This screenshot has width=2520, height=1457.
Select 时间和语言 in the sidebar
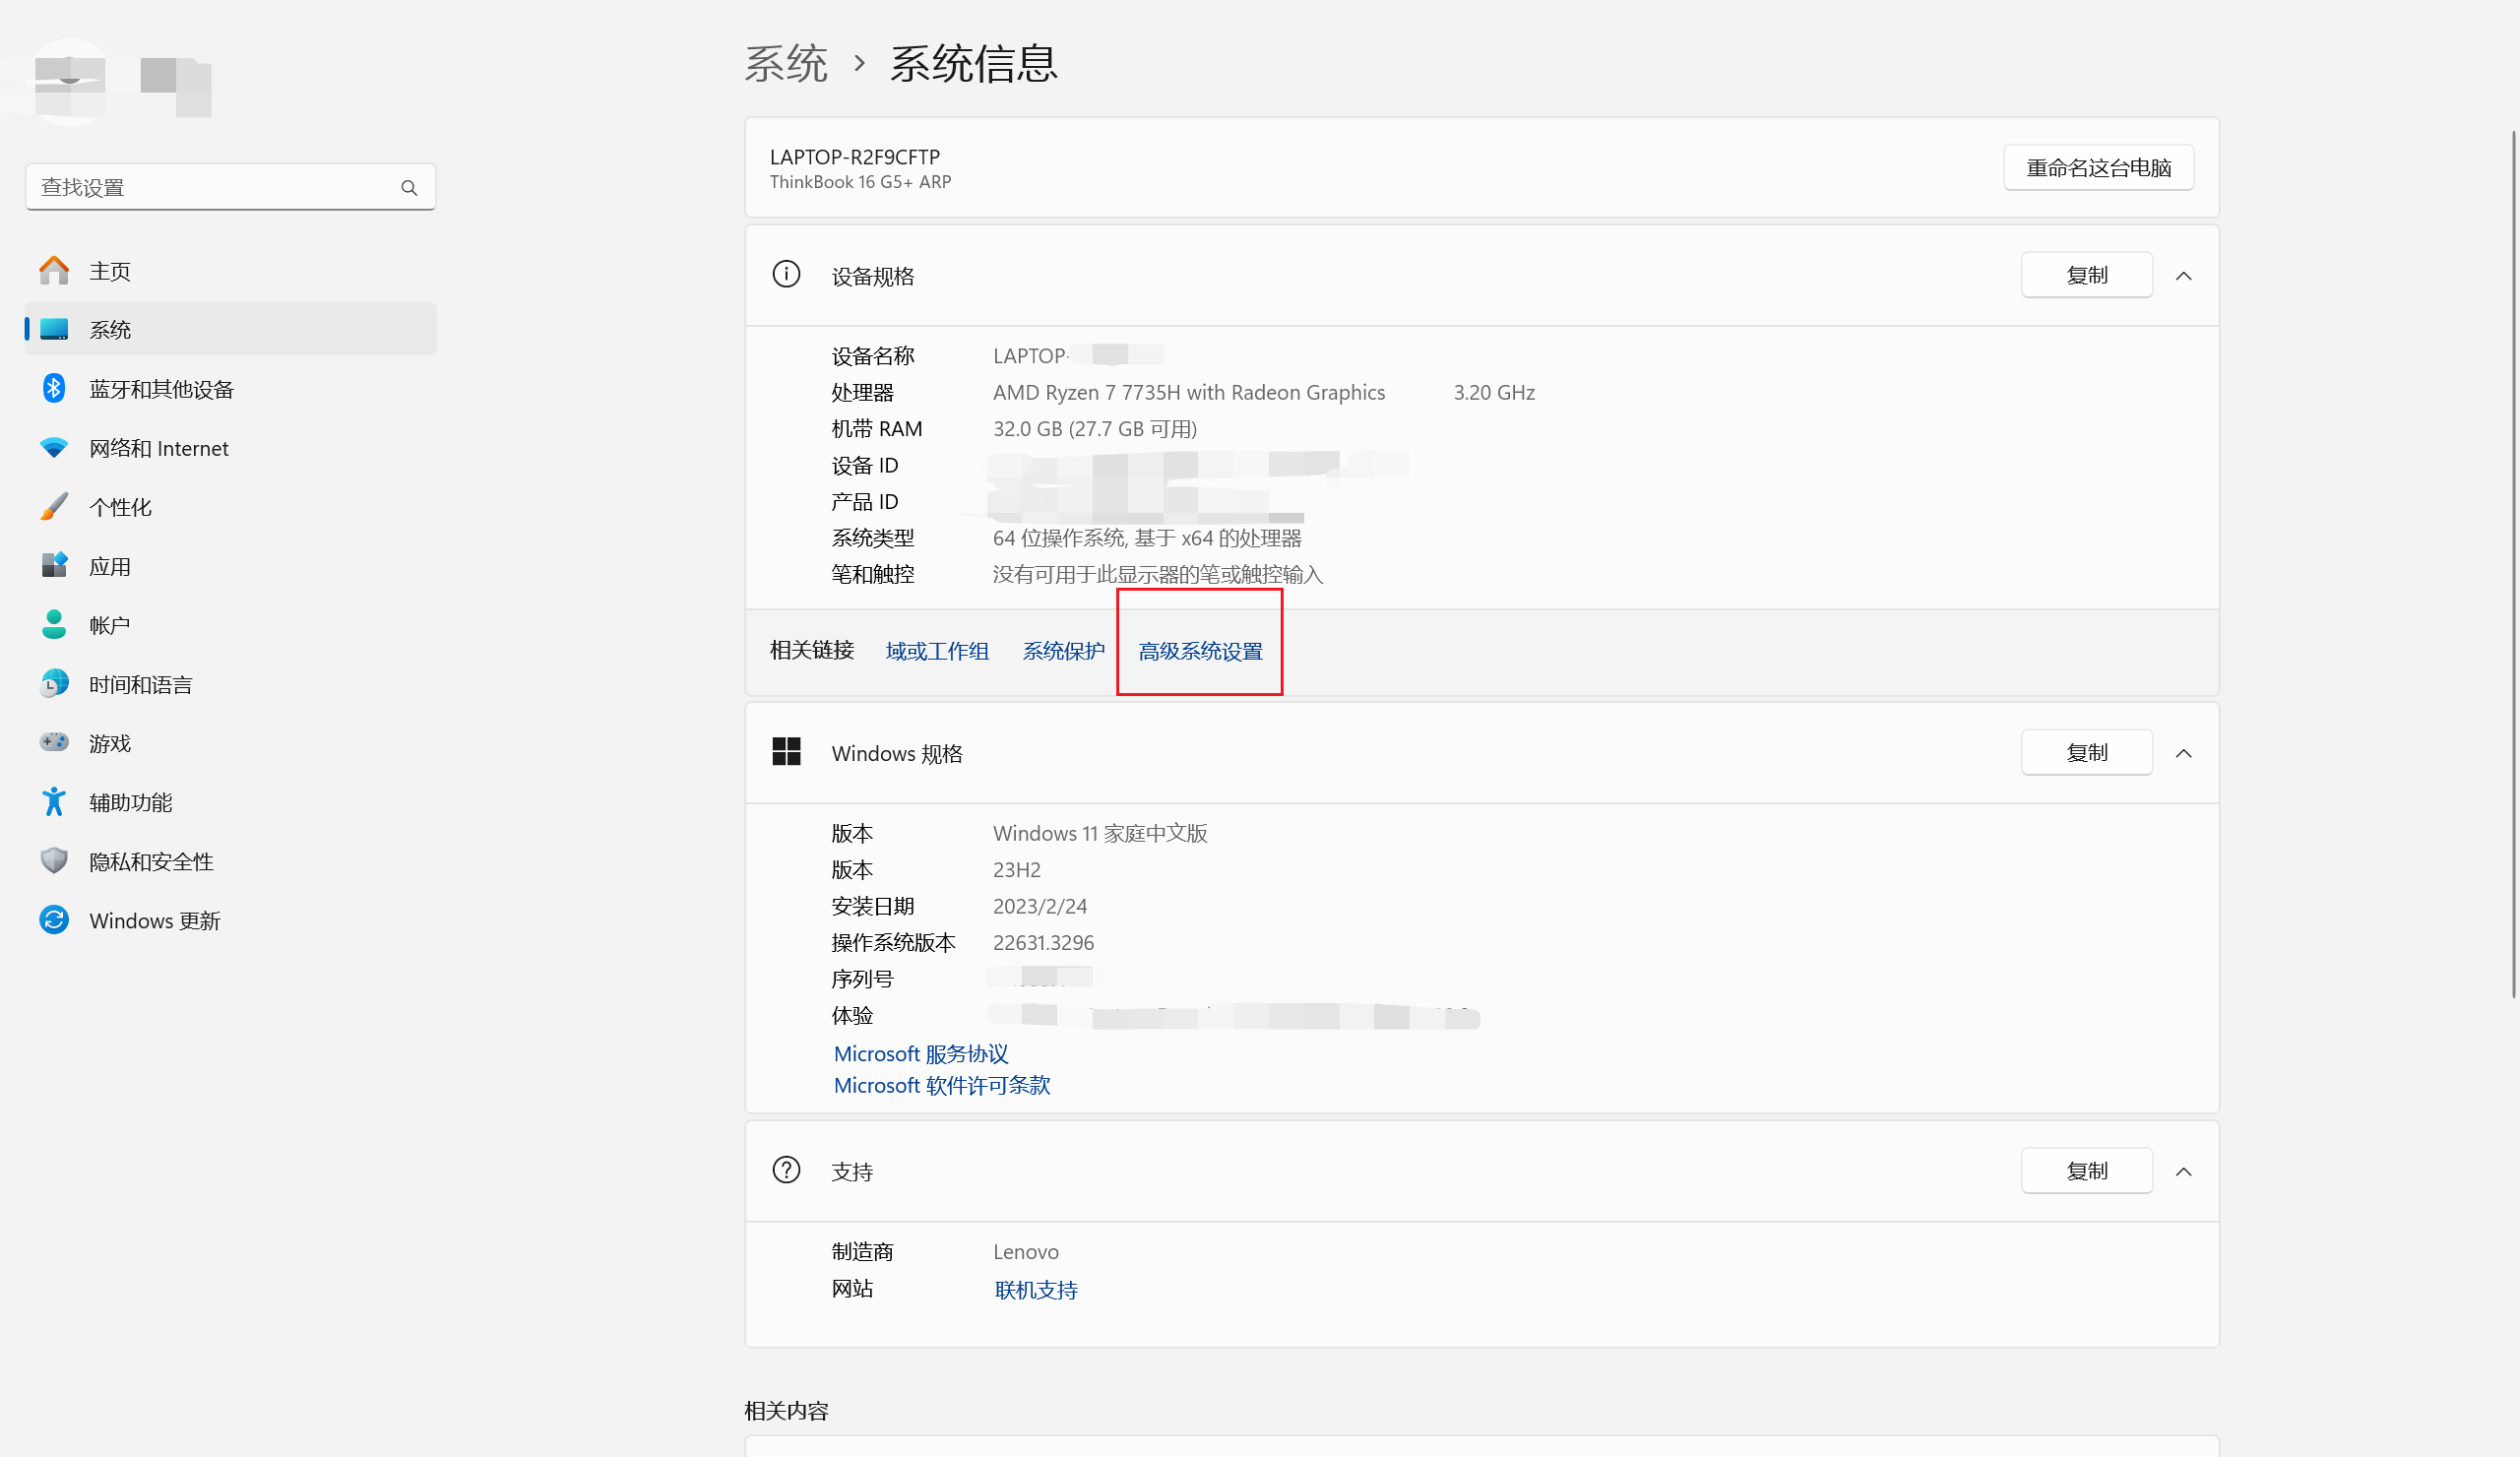tap(140, 684)
